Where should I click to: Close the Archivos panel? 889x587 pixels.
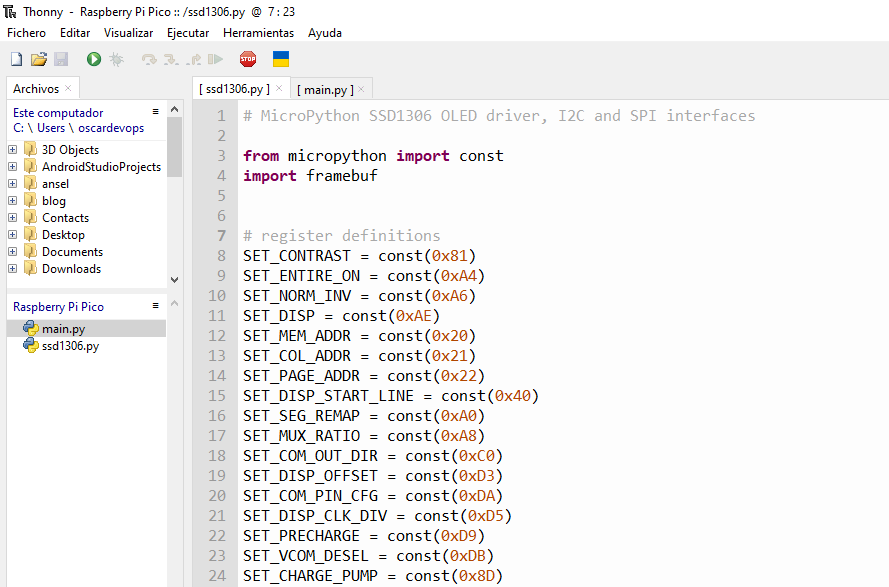68,88
